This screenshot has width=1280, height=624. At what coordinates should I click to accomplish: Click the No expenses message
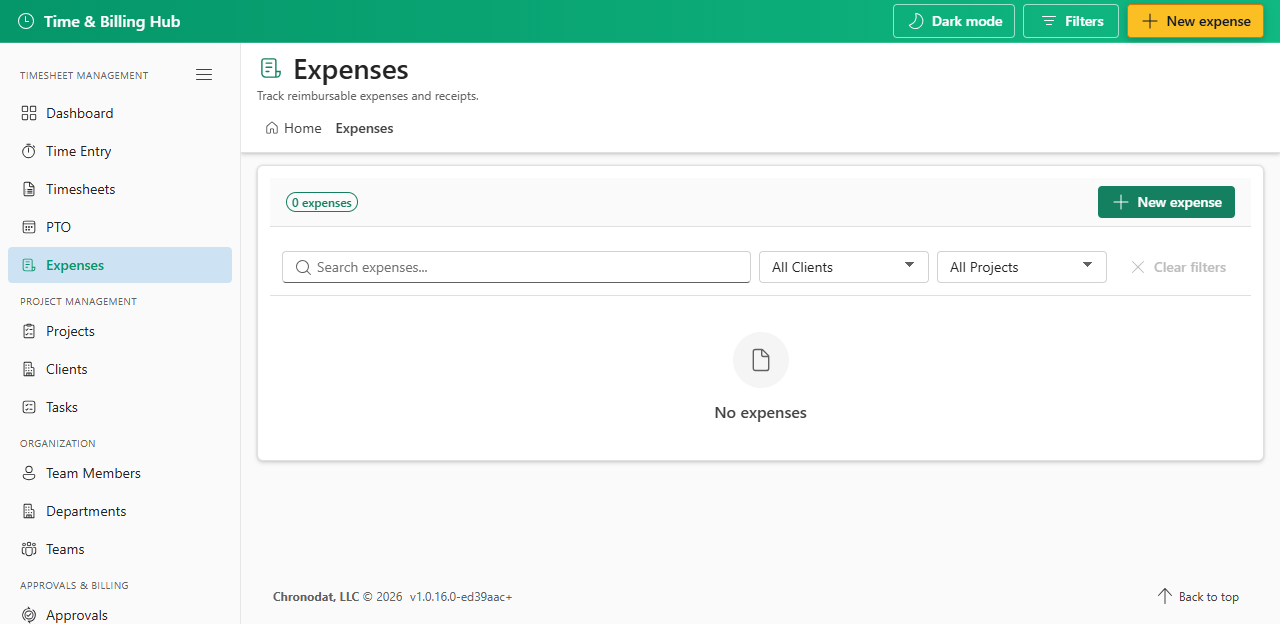click(x=760, y=412)
